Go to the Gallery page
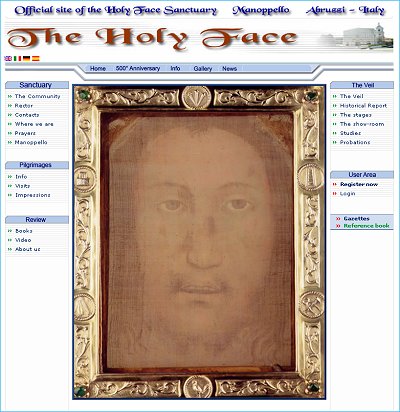The width and height of the screenshot is (400, 412). pyautogui.click(x=203, y=68)
